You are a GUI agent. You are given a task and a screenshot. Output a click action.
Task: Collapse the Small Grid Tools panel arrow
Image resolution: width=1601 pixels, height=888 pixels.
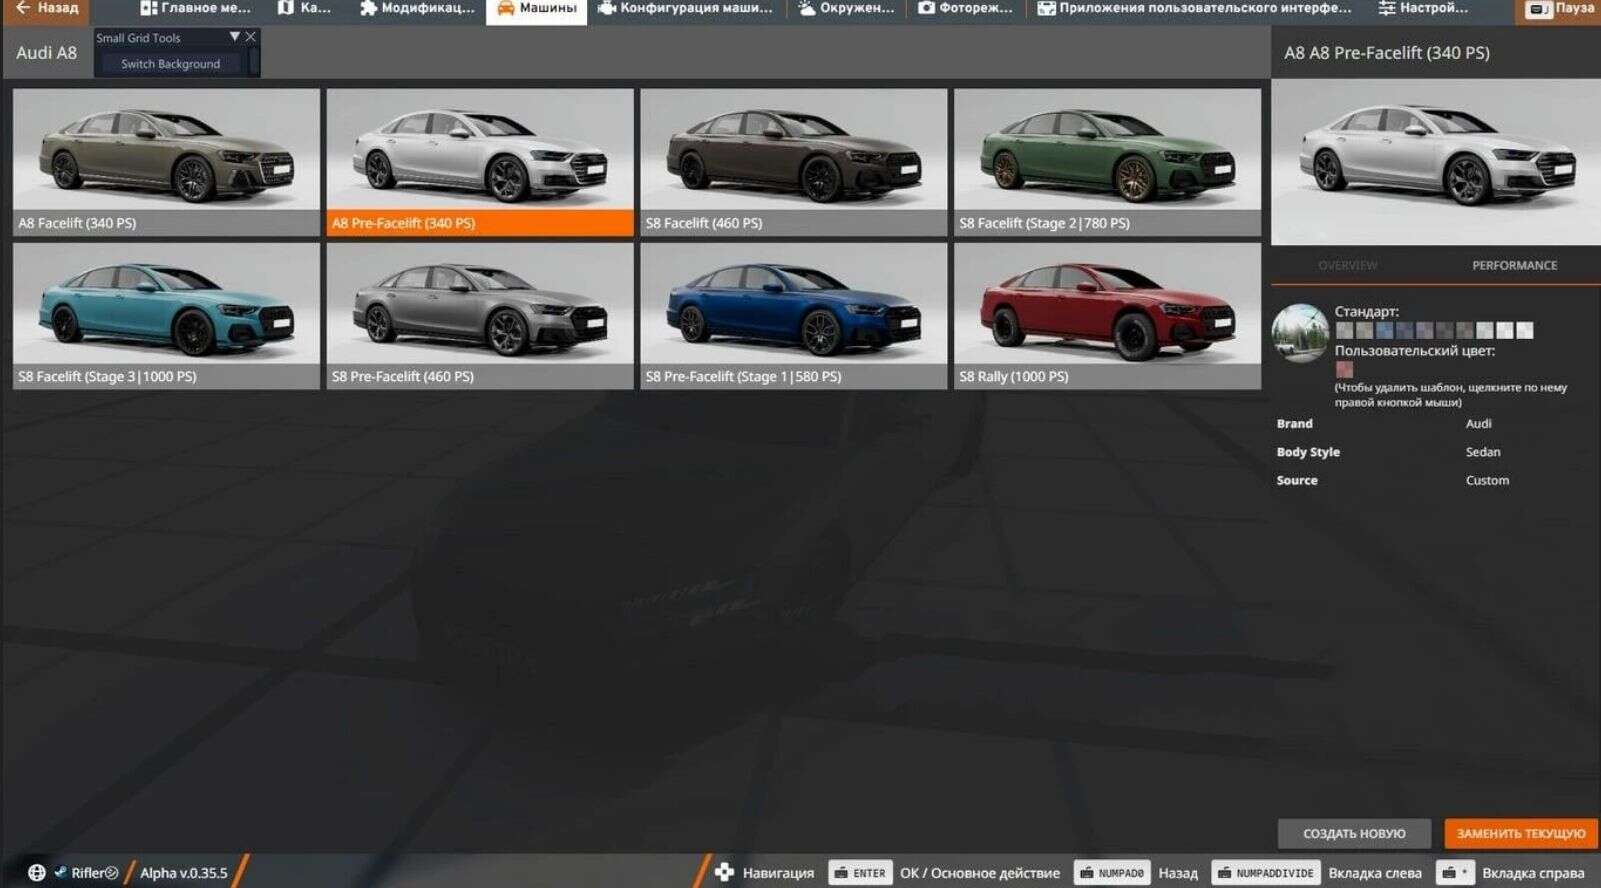234,37
